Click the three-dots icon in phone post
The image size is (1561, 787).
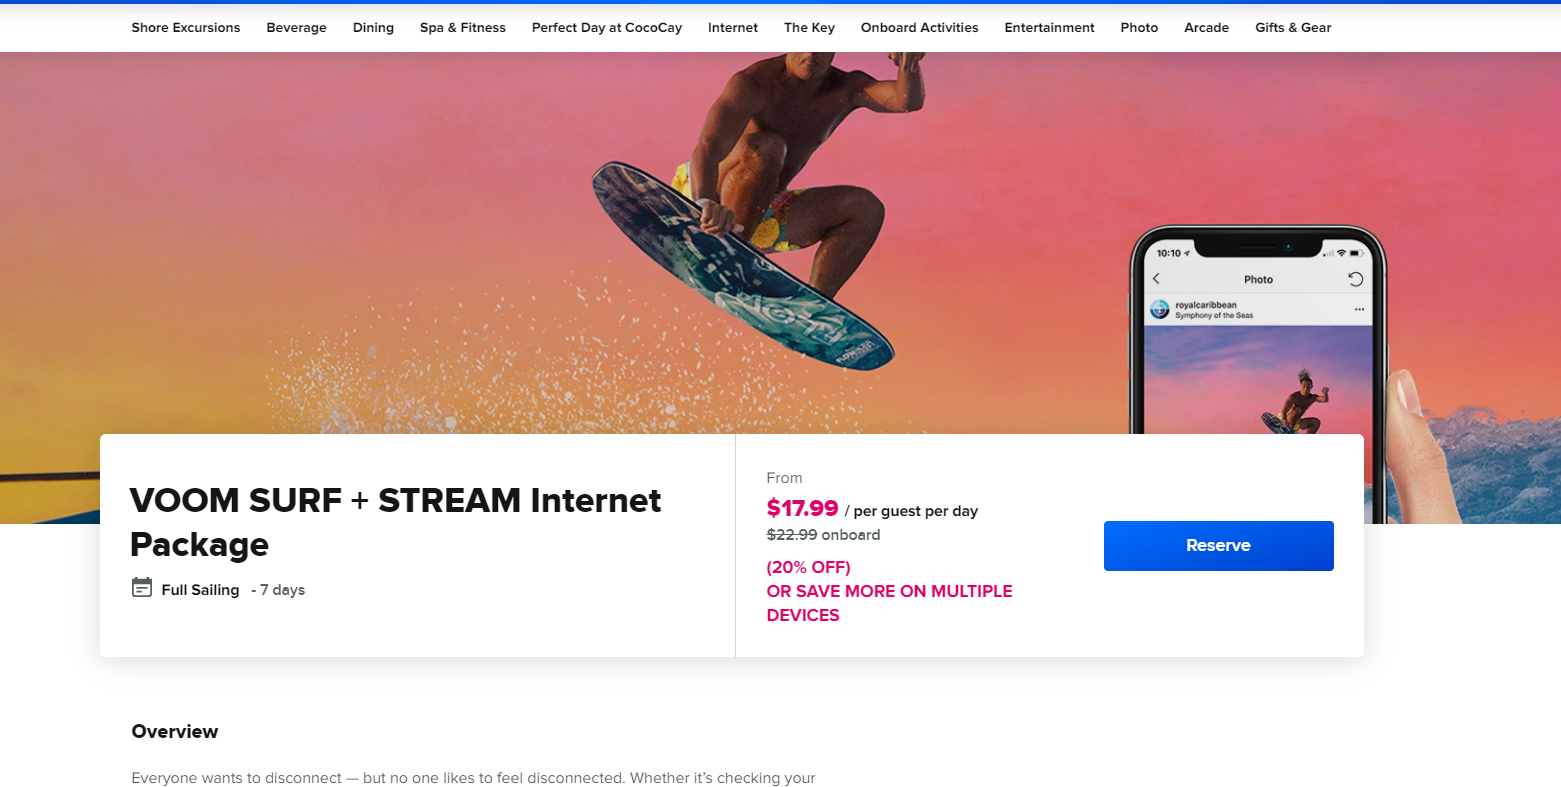click(x=1359, y=310)
